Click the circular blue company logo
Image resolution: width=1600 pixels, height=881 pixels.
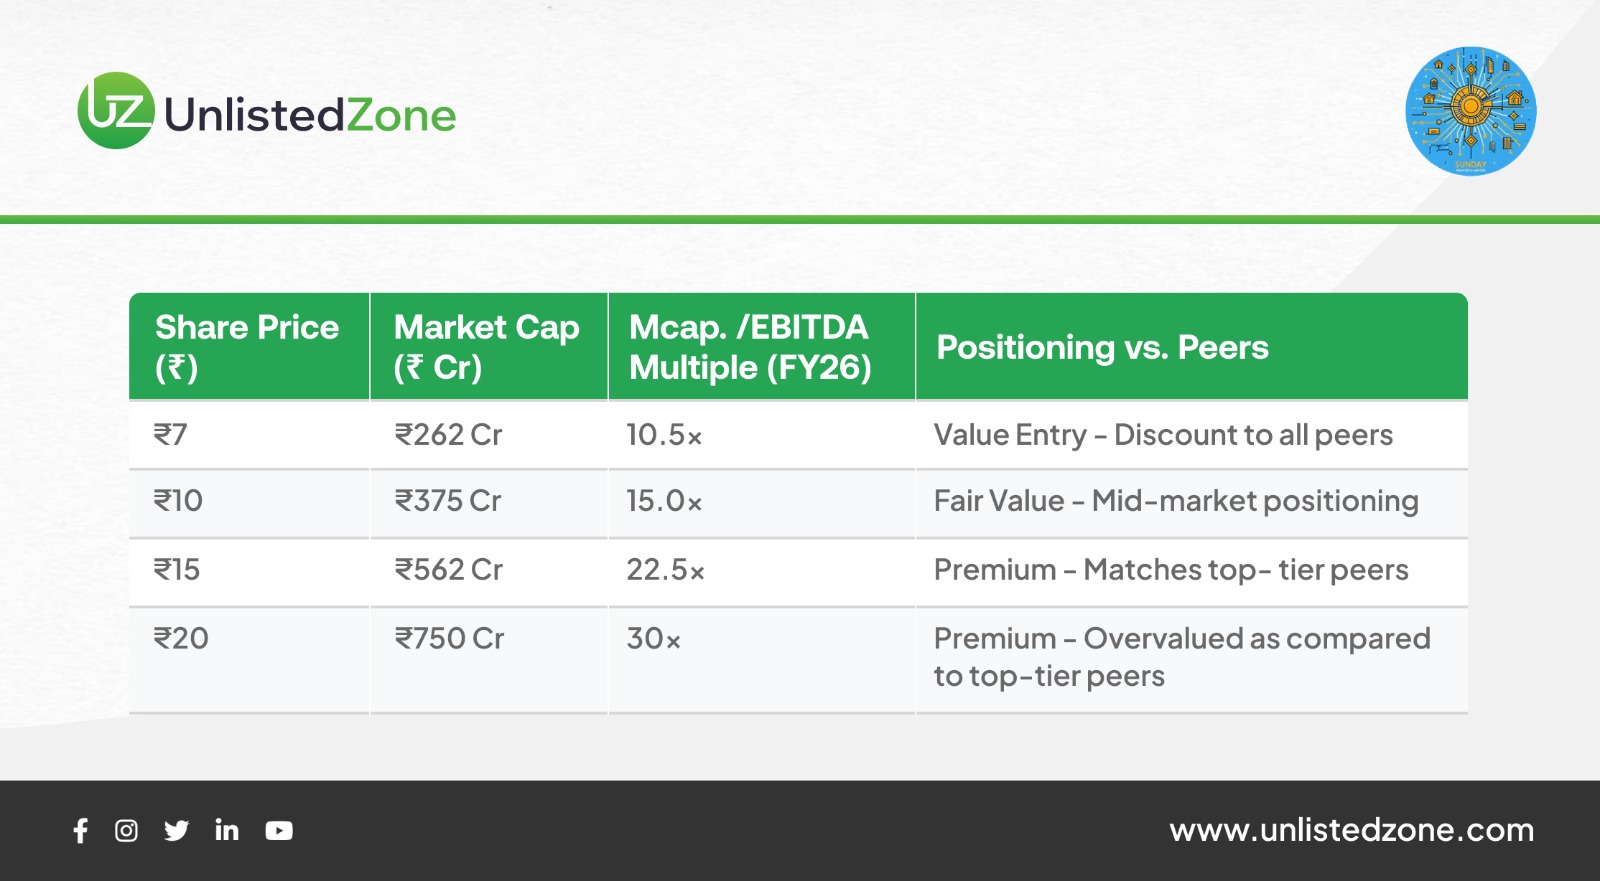click(1470, 111)
